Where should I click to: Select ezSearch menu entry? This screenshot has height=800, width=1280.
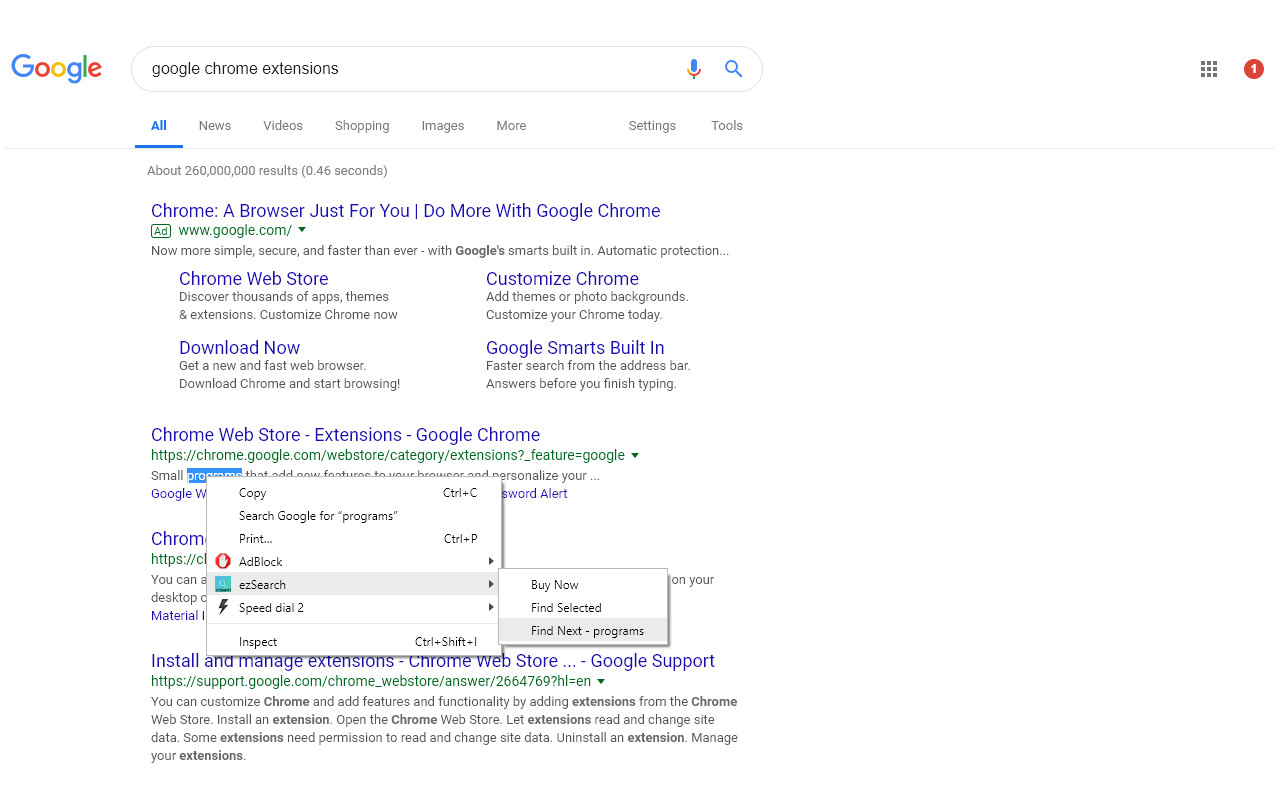pyautogui.click(x=354, y=584)
